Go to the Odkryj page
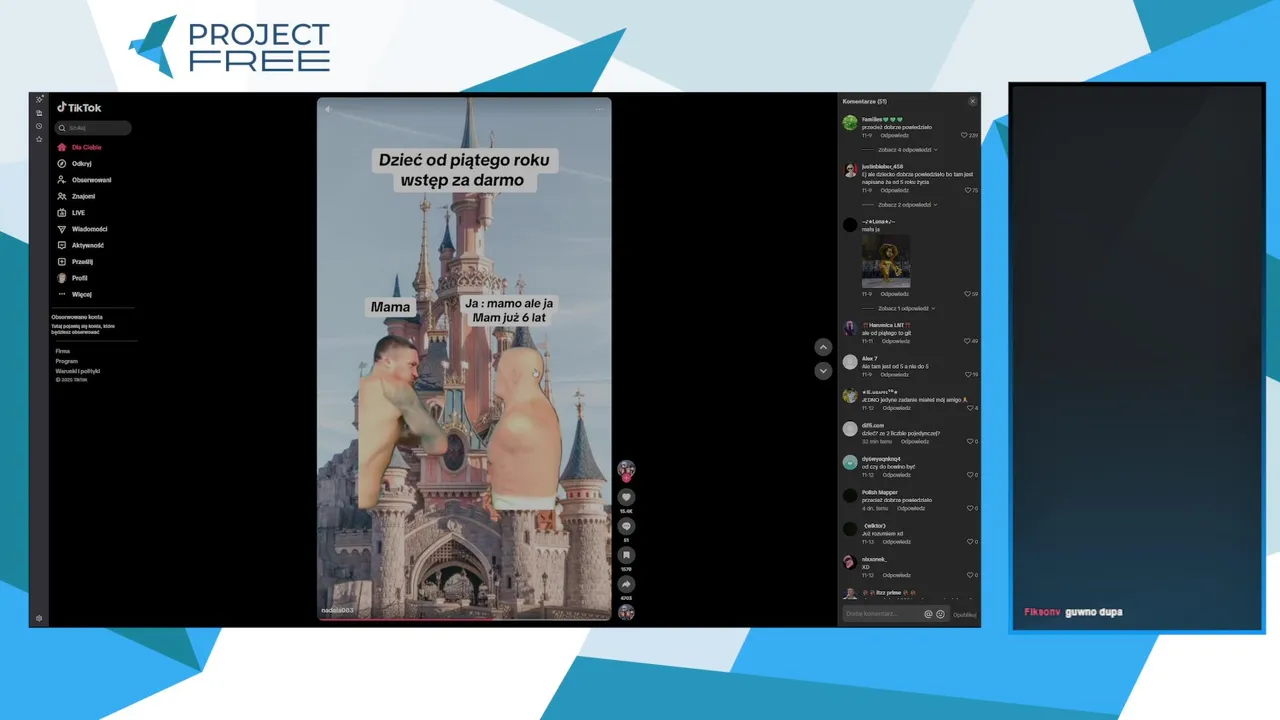The width and height of the screenshot is (1280, 720). pos(74,164)
